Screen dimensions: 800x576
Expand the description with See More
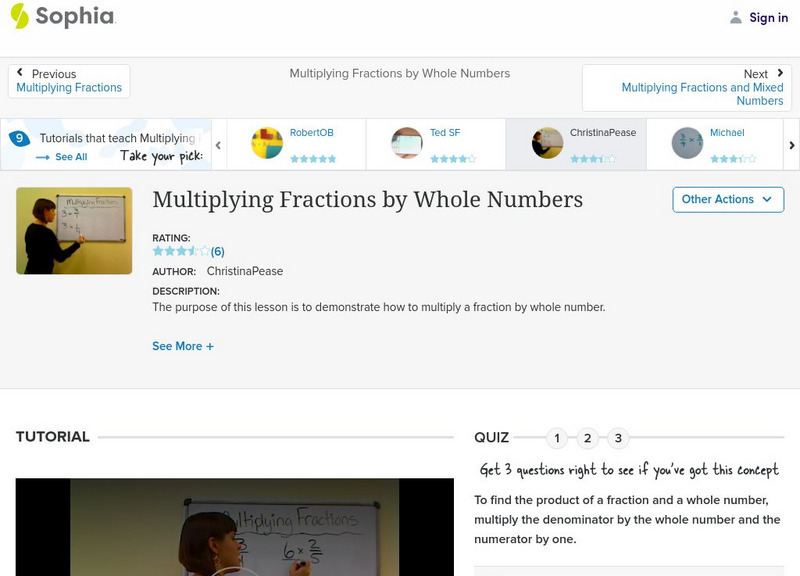click(x=183, y=346)
